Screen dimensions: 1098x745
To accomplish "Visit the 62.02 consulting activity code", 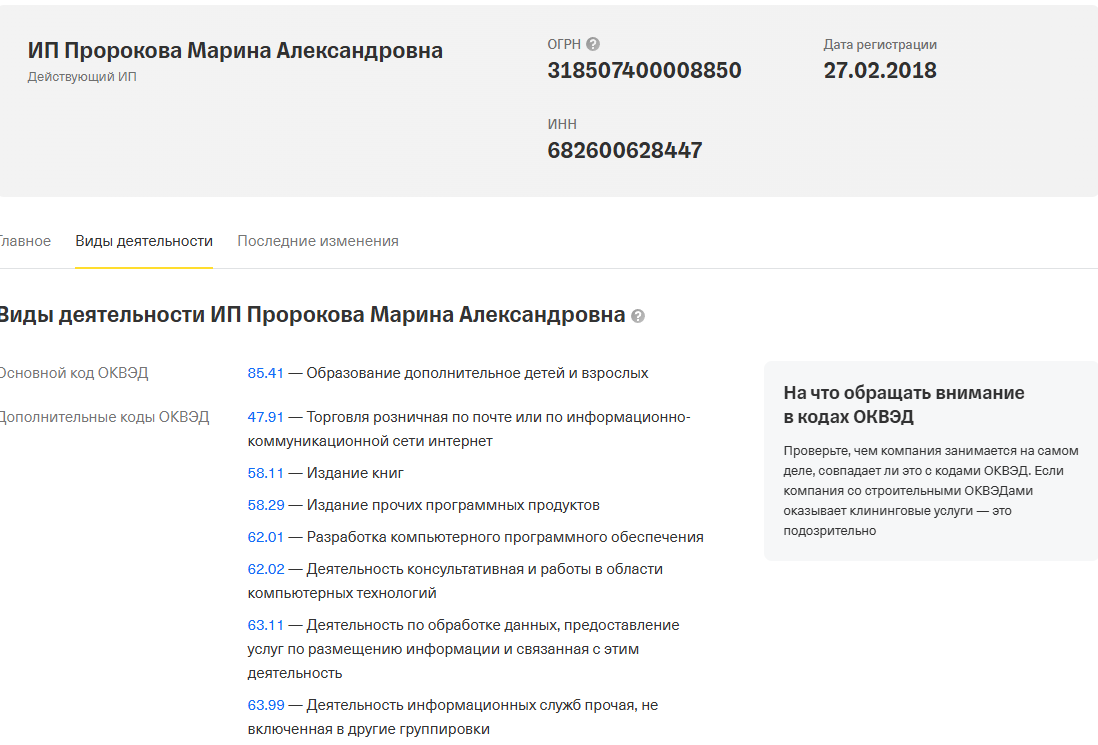I will pyautogui.click(x=266, y=569).
